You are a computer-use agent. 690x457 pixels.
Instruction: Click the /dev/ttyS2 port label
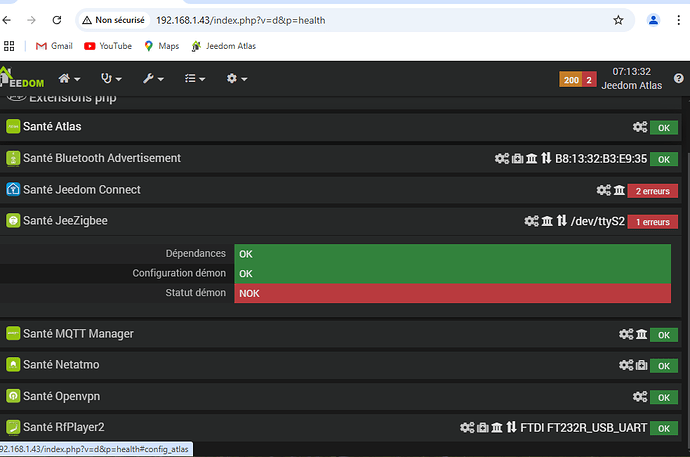[598, 221]
